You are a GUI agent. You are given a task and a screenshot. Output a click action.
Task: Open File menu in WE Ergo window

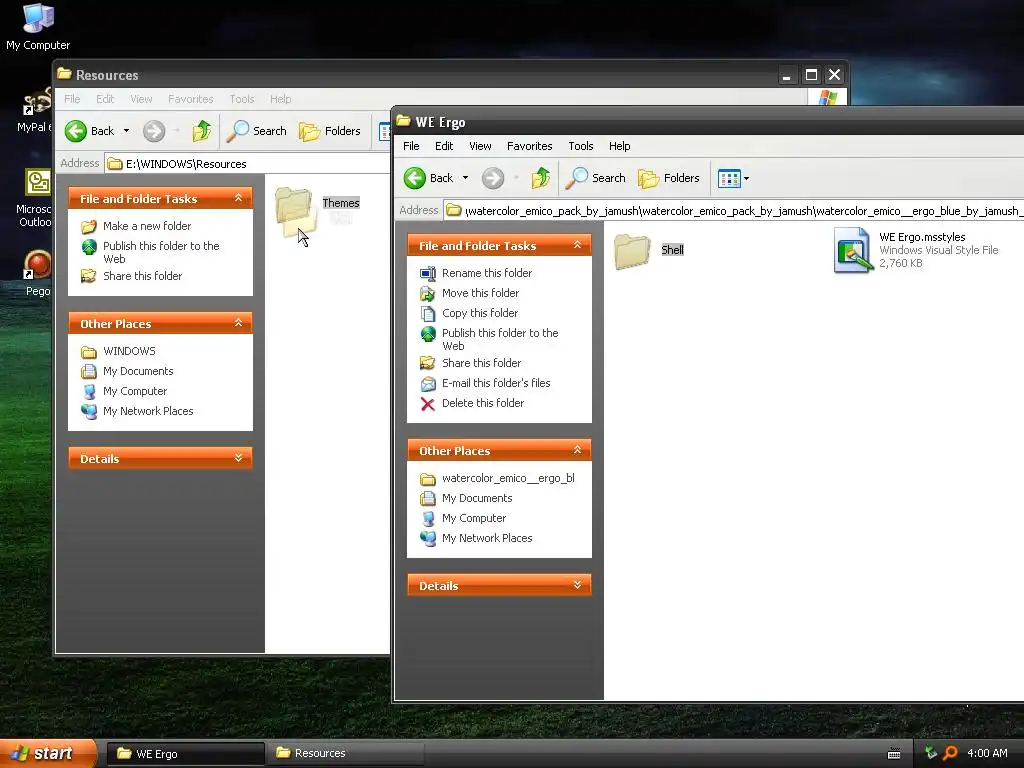pos(411,146)
